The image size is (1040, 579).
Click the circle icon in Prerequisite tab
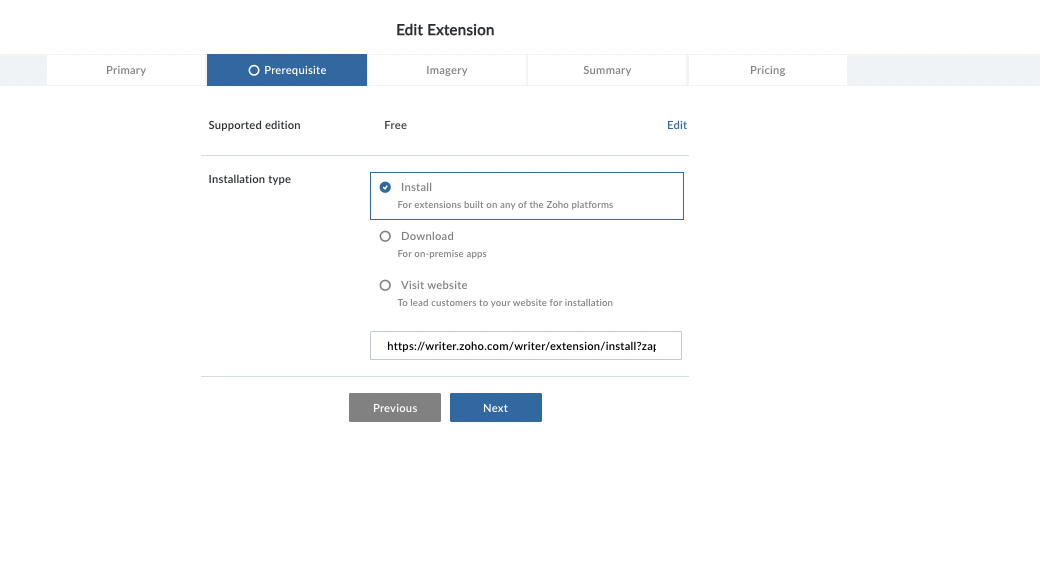(x=254, y=70)
